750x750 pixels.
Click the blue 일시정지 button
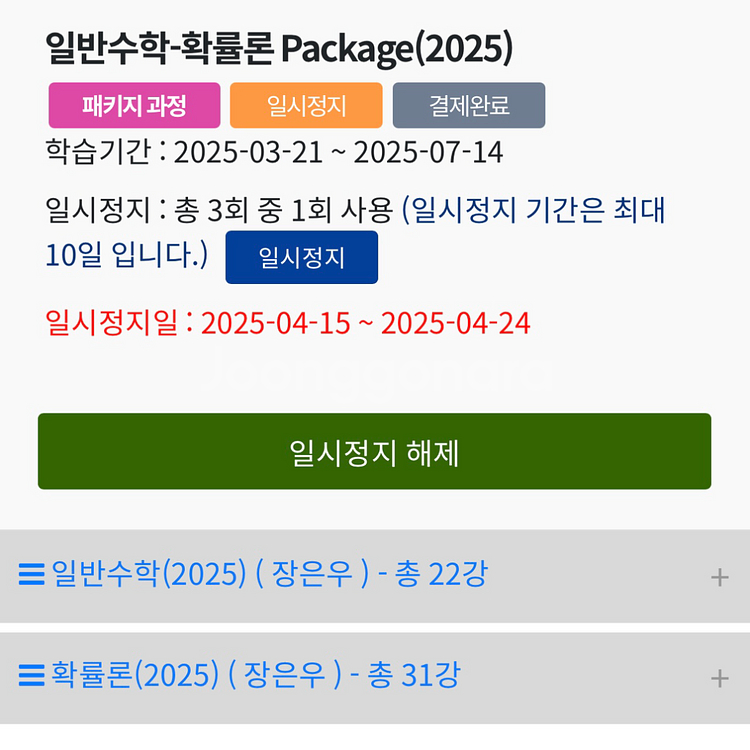tap(301, 257)
